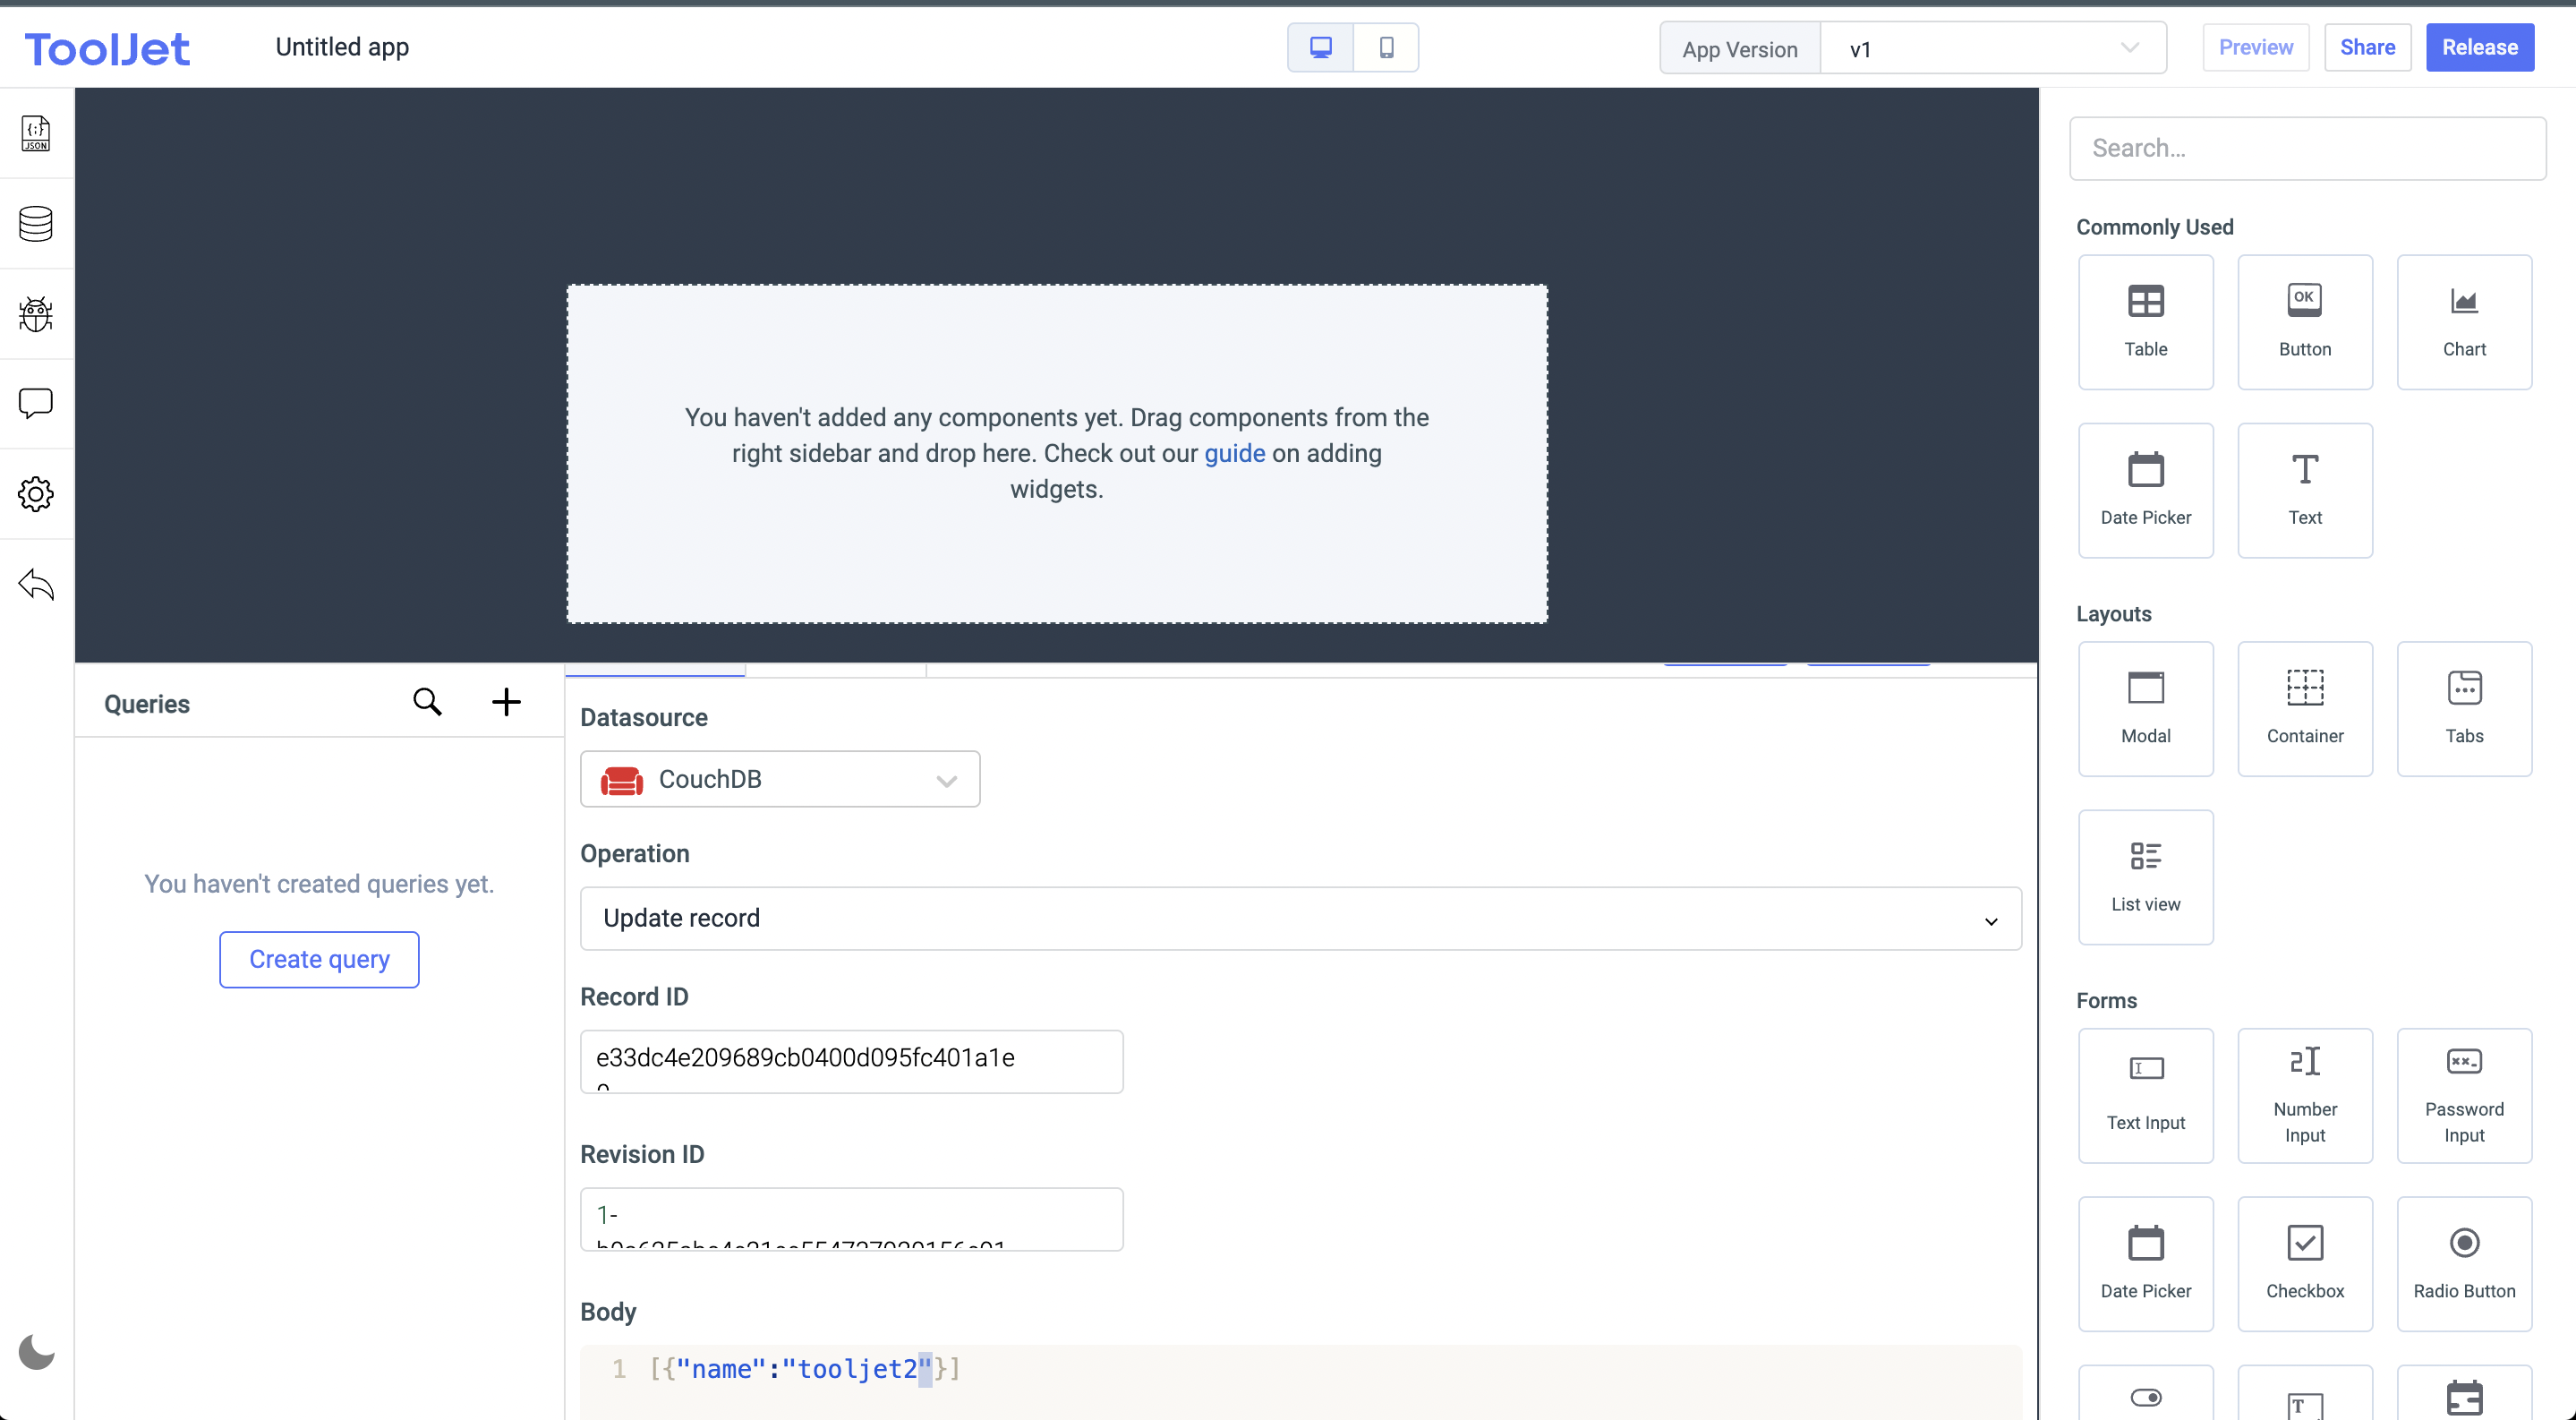
Task: Open the guide link on canvas
Action: point(1234,453)
